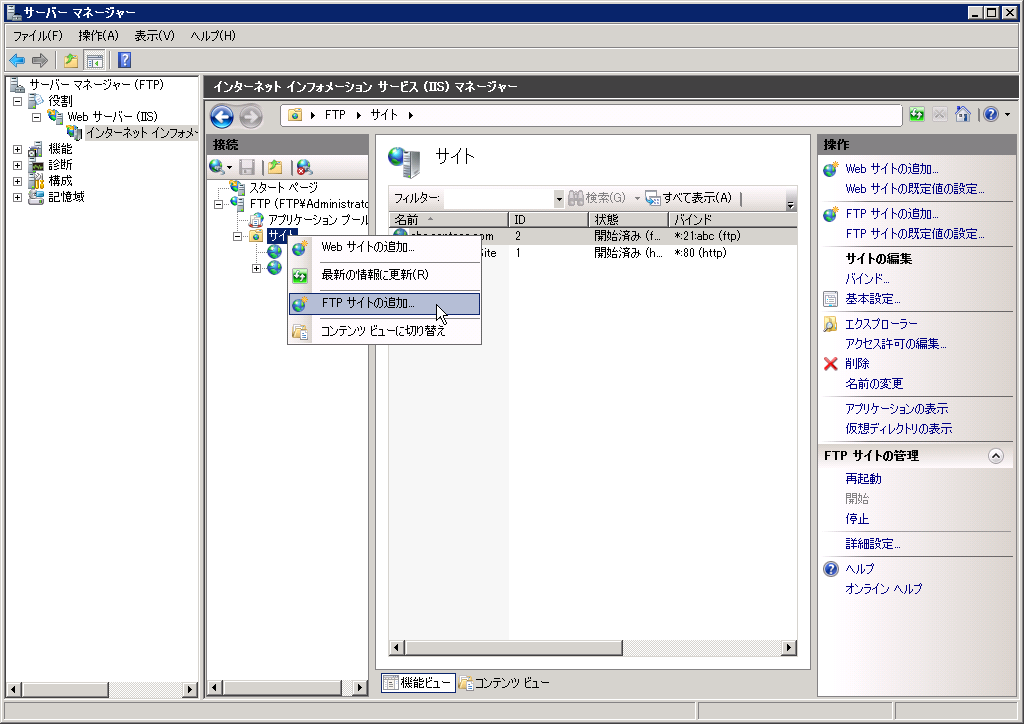Open the filter field dropdown arrow

point(558,198)
